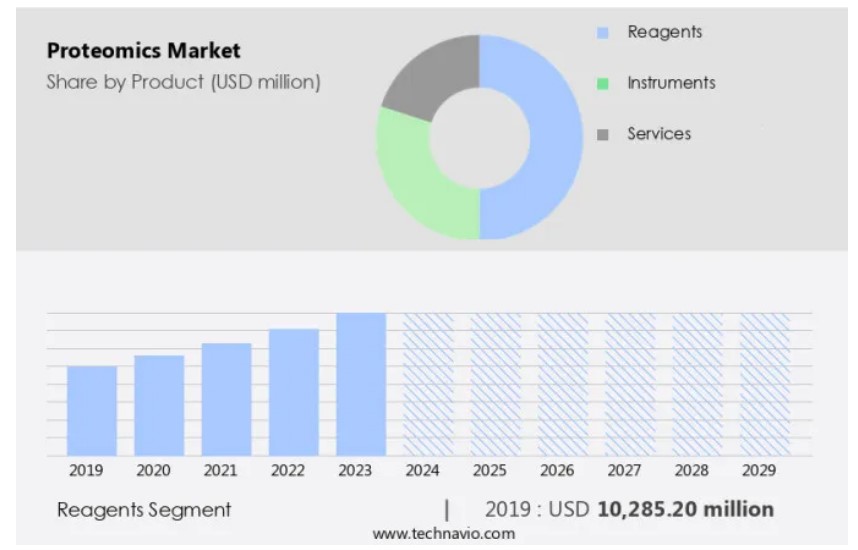Click the USD 10,285.20 million value

pyautogui.click(x=685, y=509)
